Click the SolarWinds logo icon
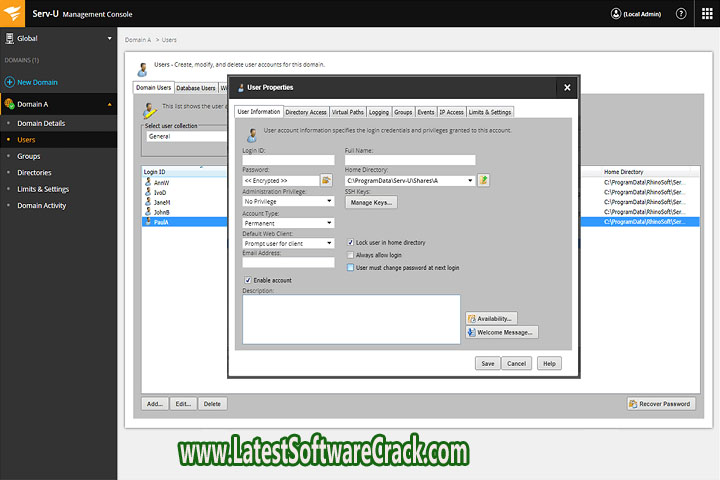 12,13
